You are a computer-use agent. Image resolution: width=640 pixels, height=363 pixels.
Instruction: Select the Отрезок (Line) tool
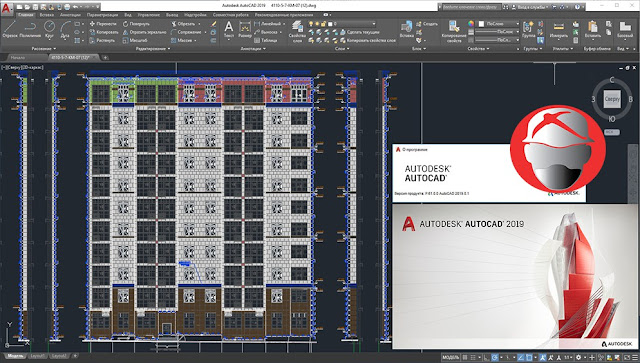click(x=10, y=29)
